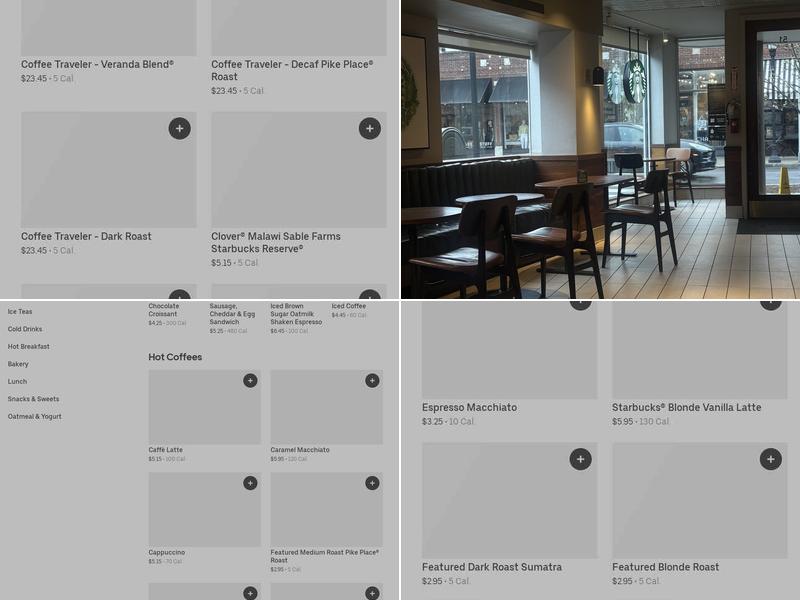
Task: Open Coffee Traveler - Veranda Blend item
Action: point(97,64)
